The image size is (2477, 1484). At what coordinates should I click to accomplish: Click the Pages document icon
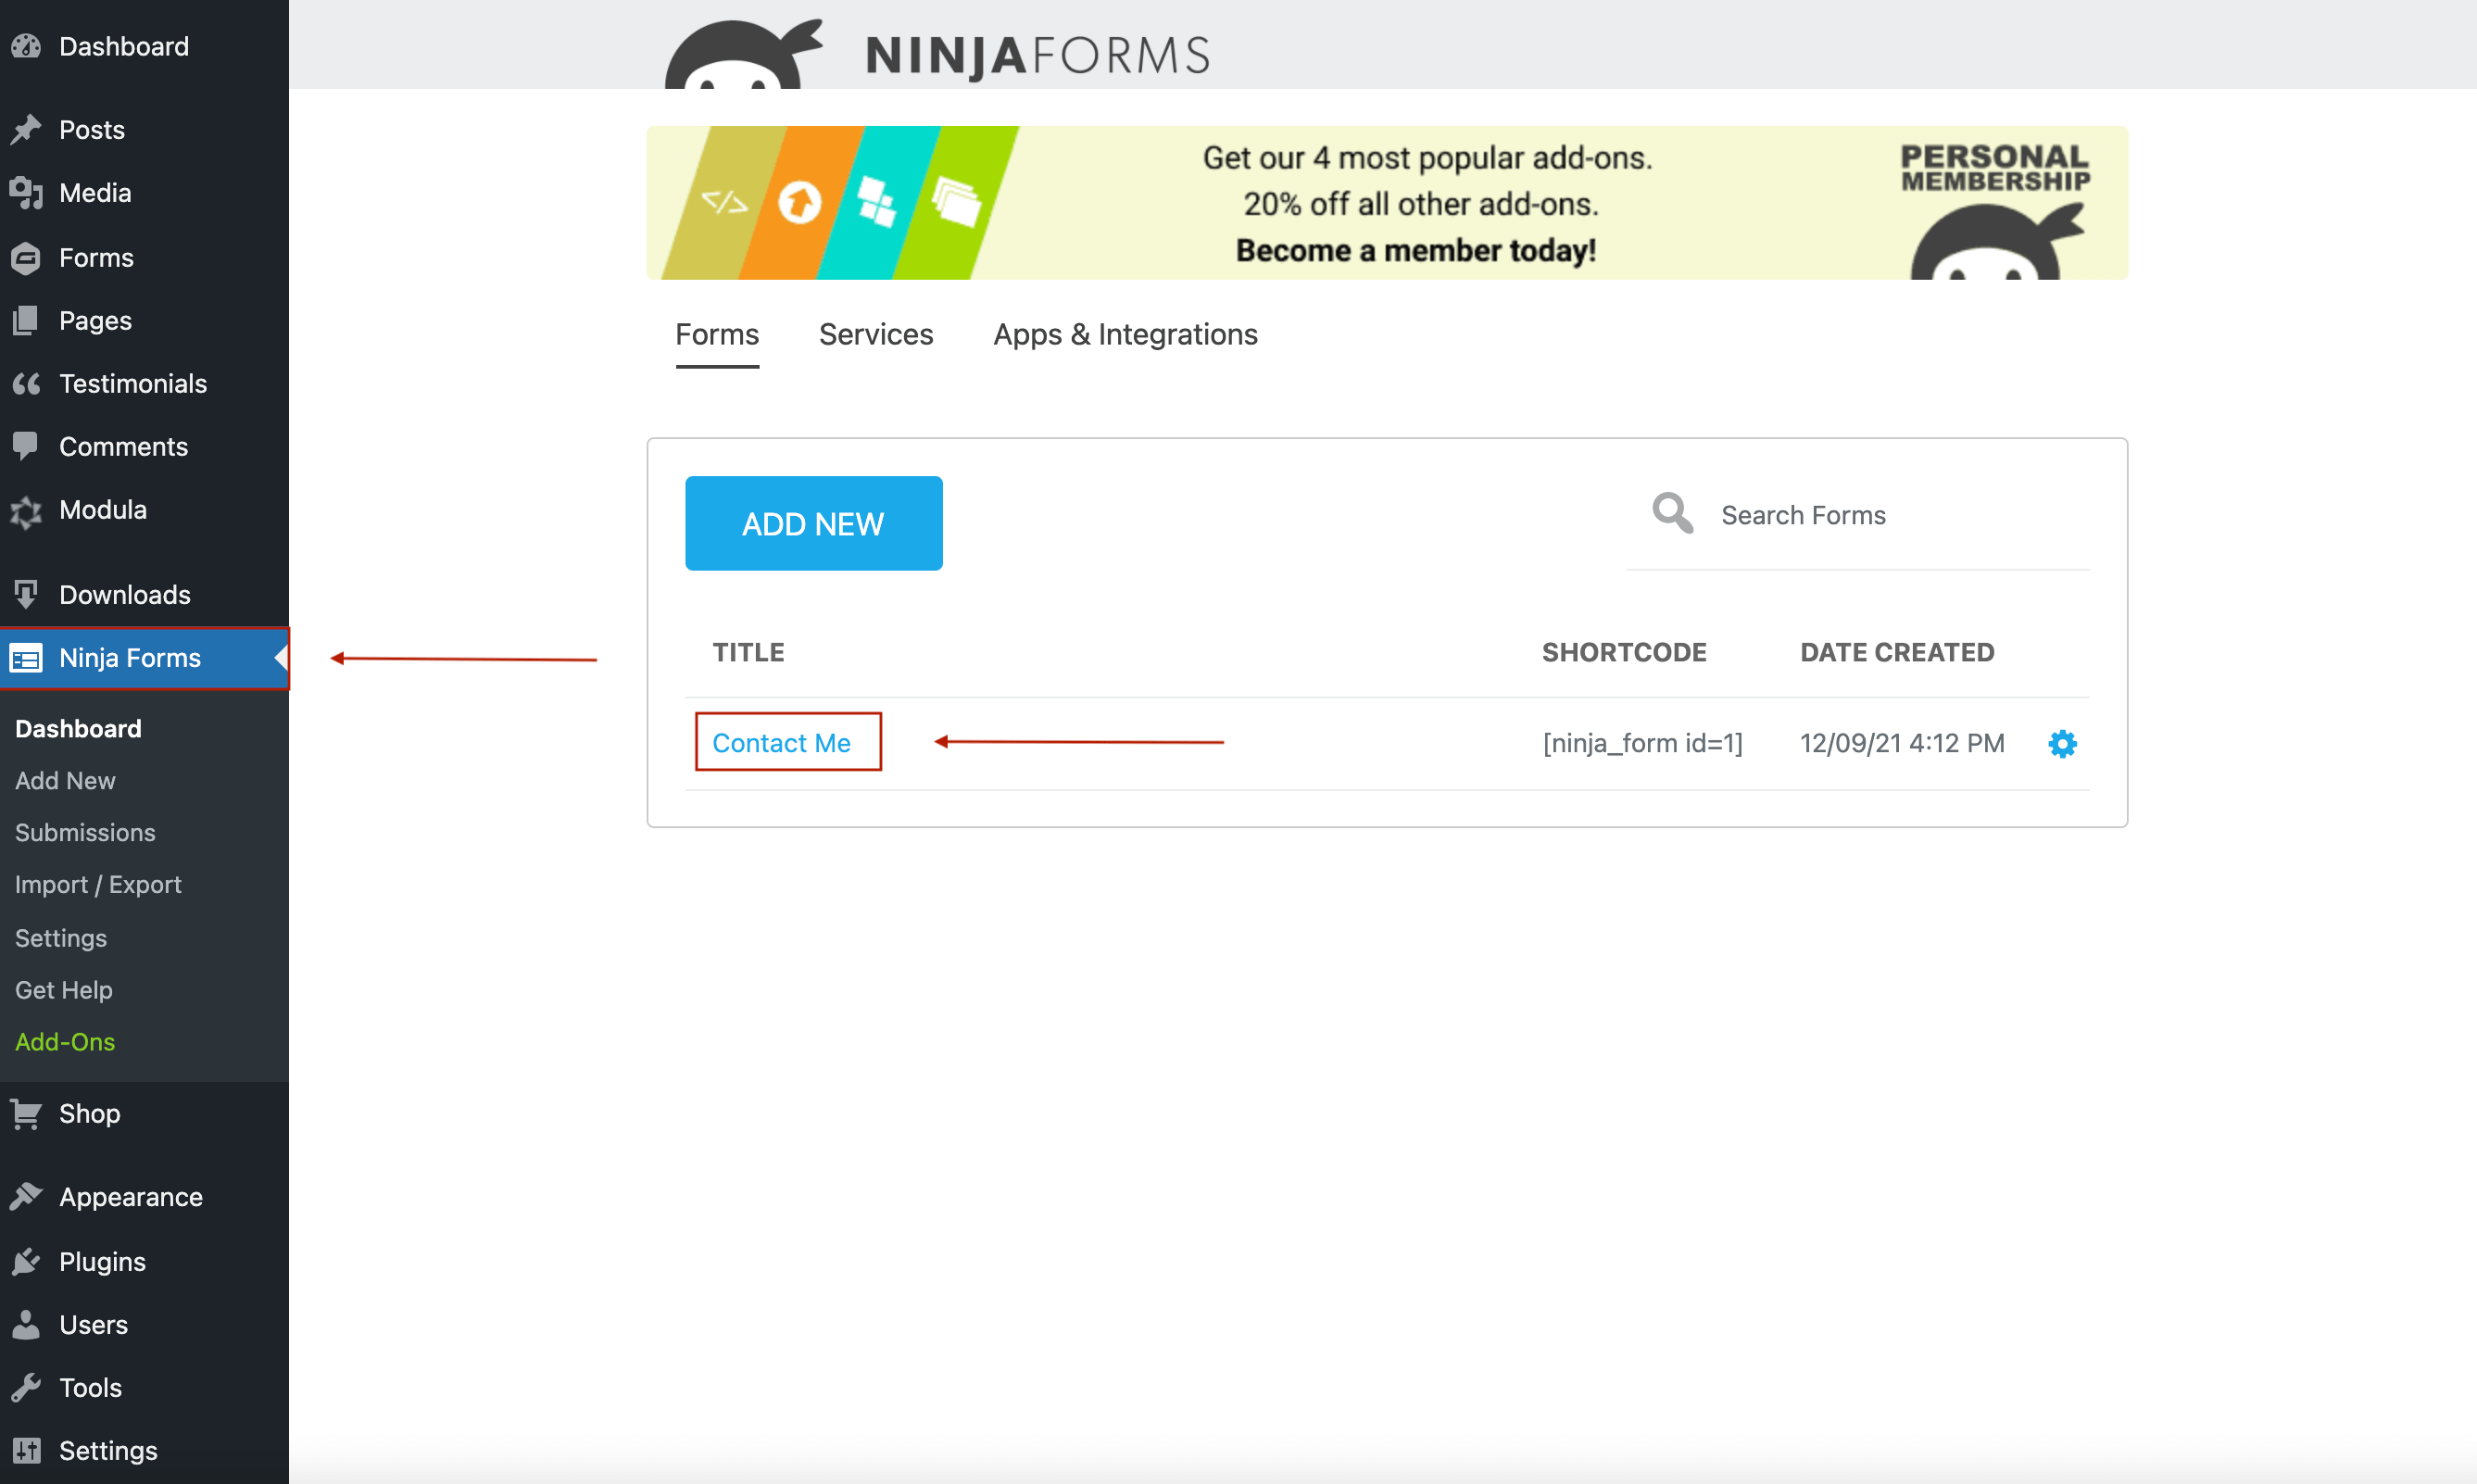click(x=27, y=321)
